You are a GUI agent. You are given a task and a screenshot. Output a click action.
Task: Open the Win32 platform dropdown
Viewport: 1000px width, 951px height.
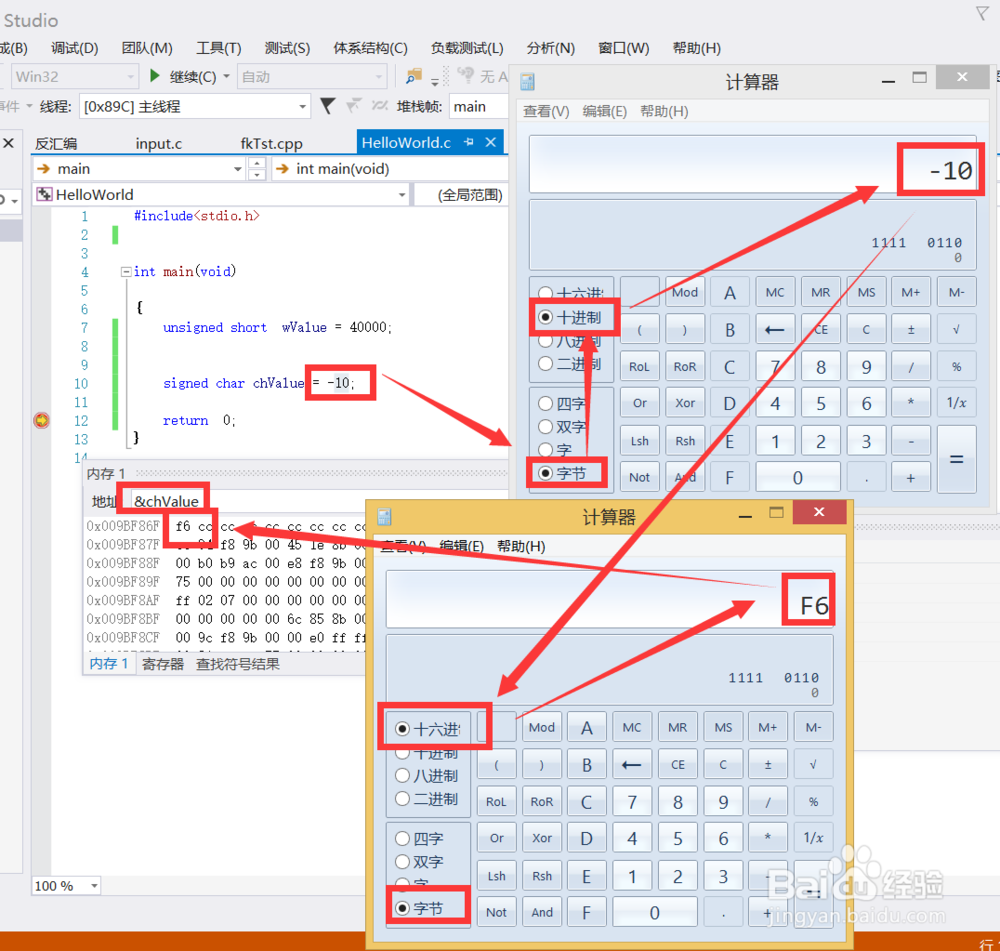coord(128,75)
